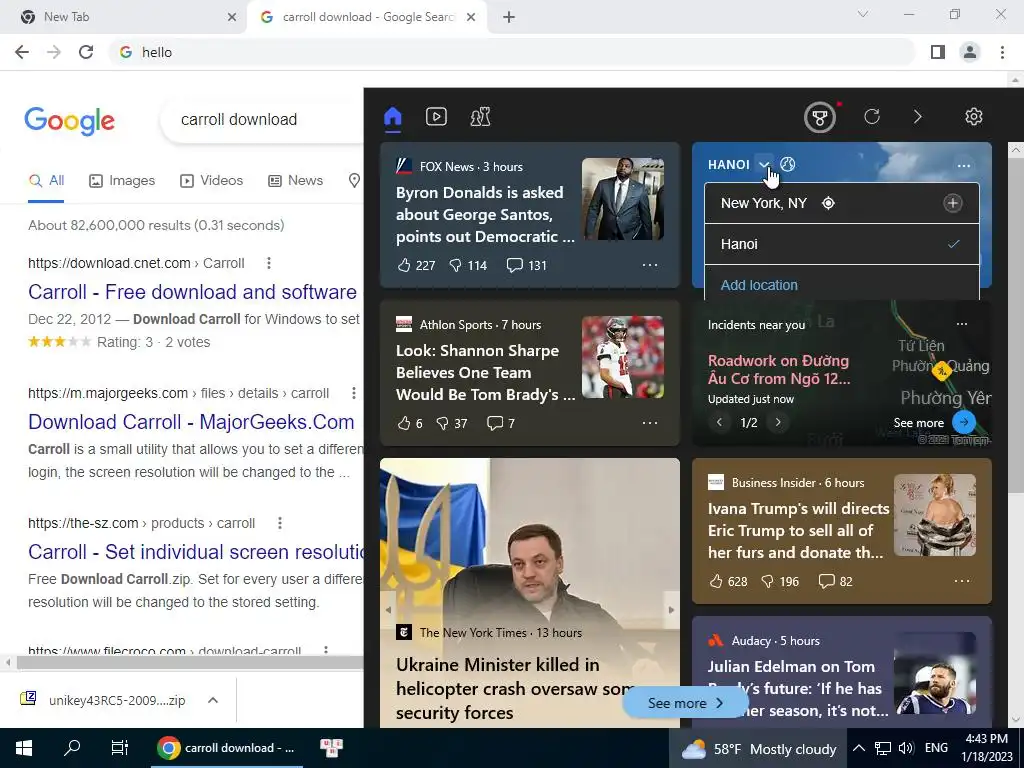Open weather card more options

coord(963,166)
